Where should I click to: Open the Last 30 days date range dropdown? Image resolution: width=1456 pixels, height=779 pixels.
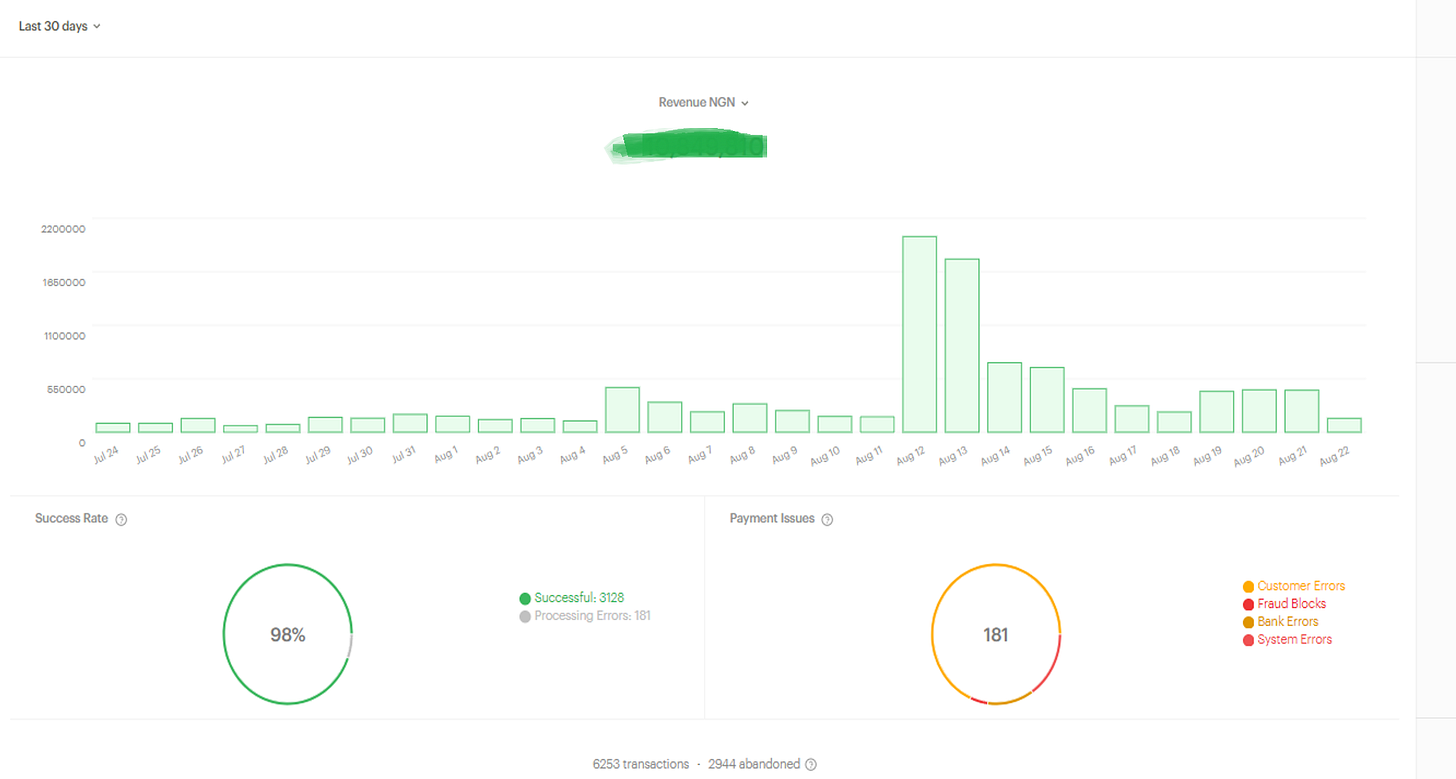tap(60, 26)
